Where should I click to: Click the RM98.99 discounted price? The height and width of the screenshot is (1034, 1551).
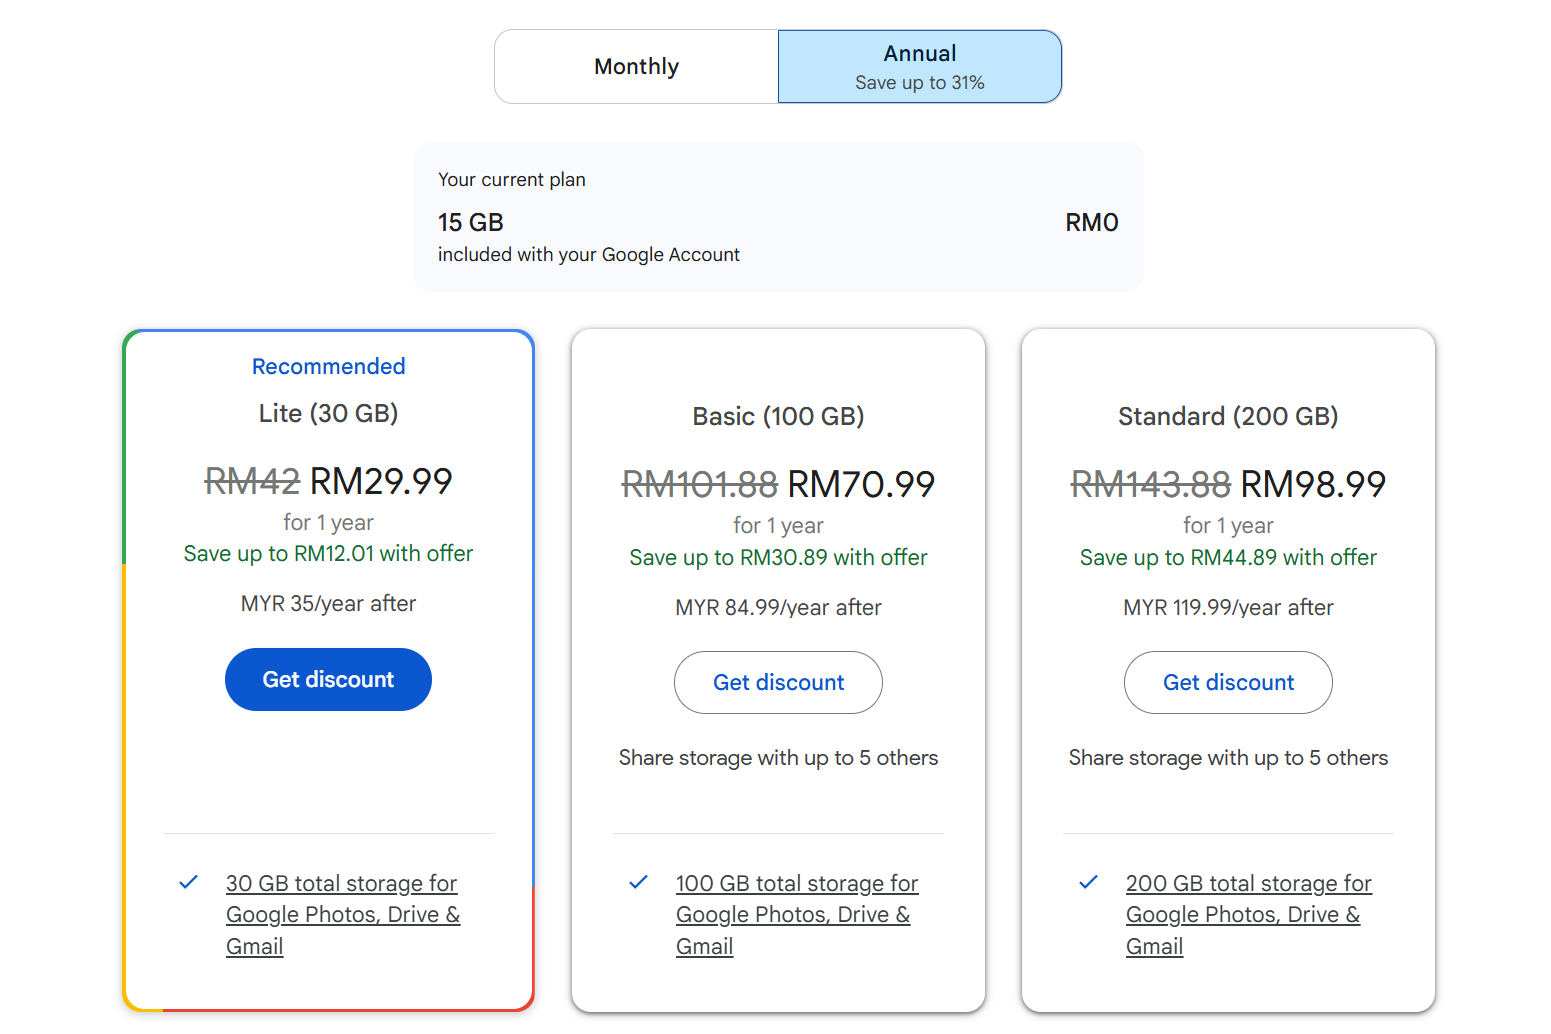click(x=1313, y=485)
